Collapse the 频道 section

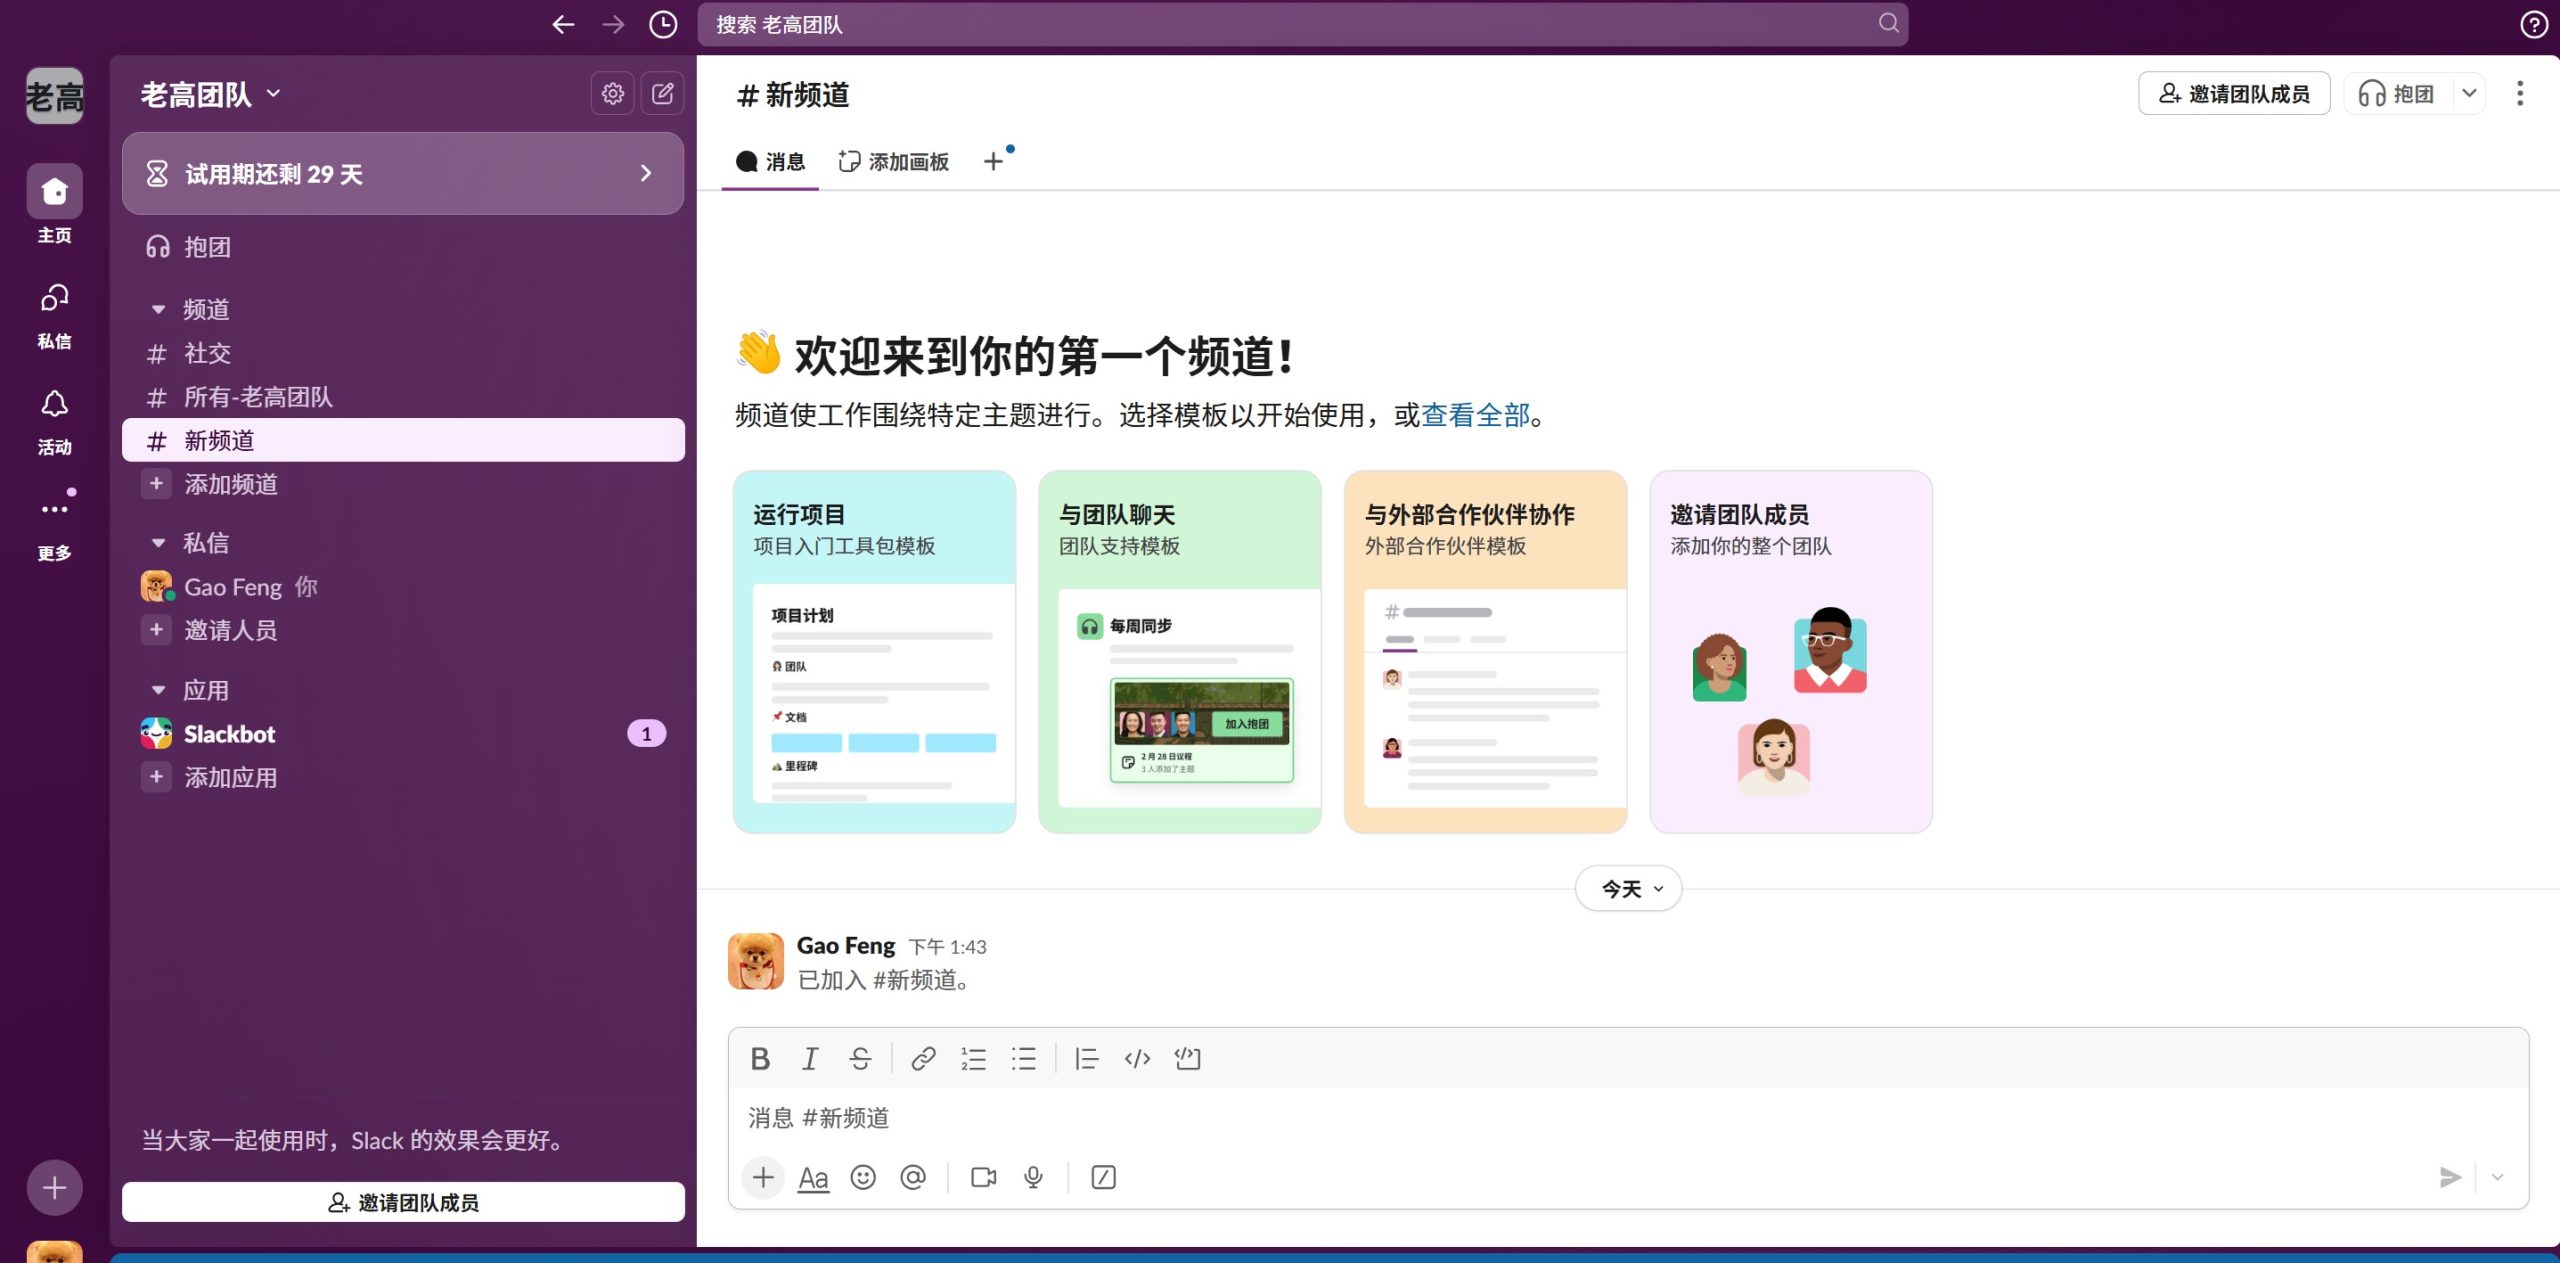point(158,309)
